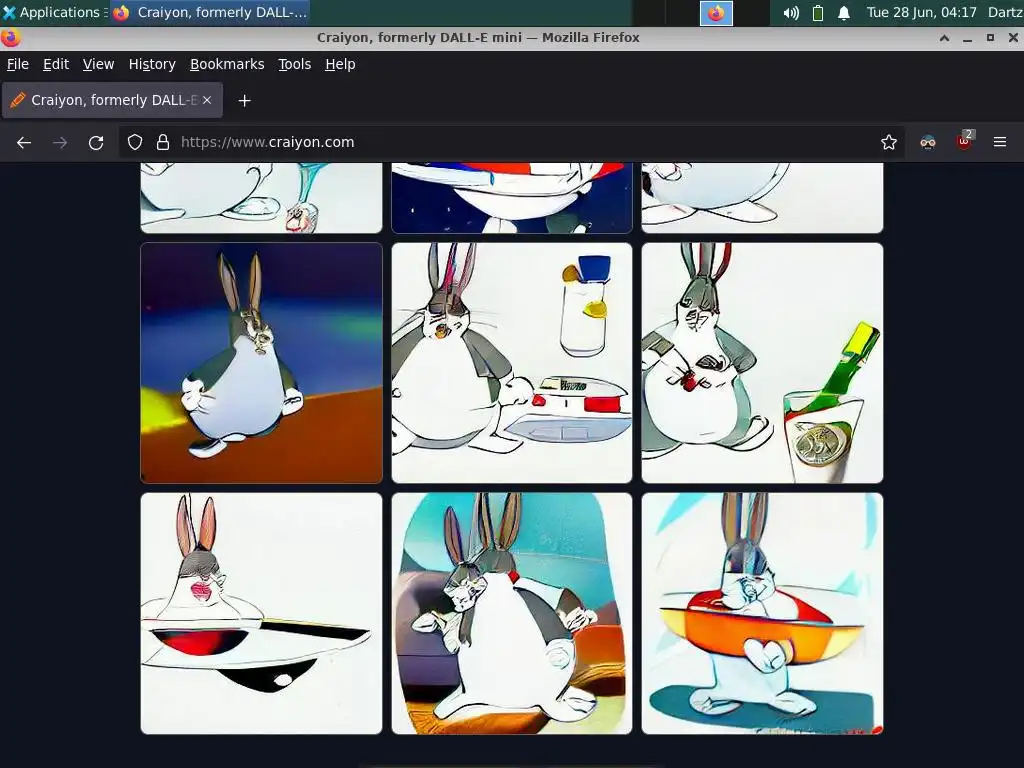Viewport: 1024px width, 768px height.
Task: Open the tracking protection shield icon
Action: tap(135, 142)
